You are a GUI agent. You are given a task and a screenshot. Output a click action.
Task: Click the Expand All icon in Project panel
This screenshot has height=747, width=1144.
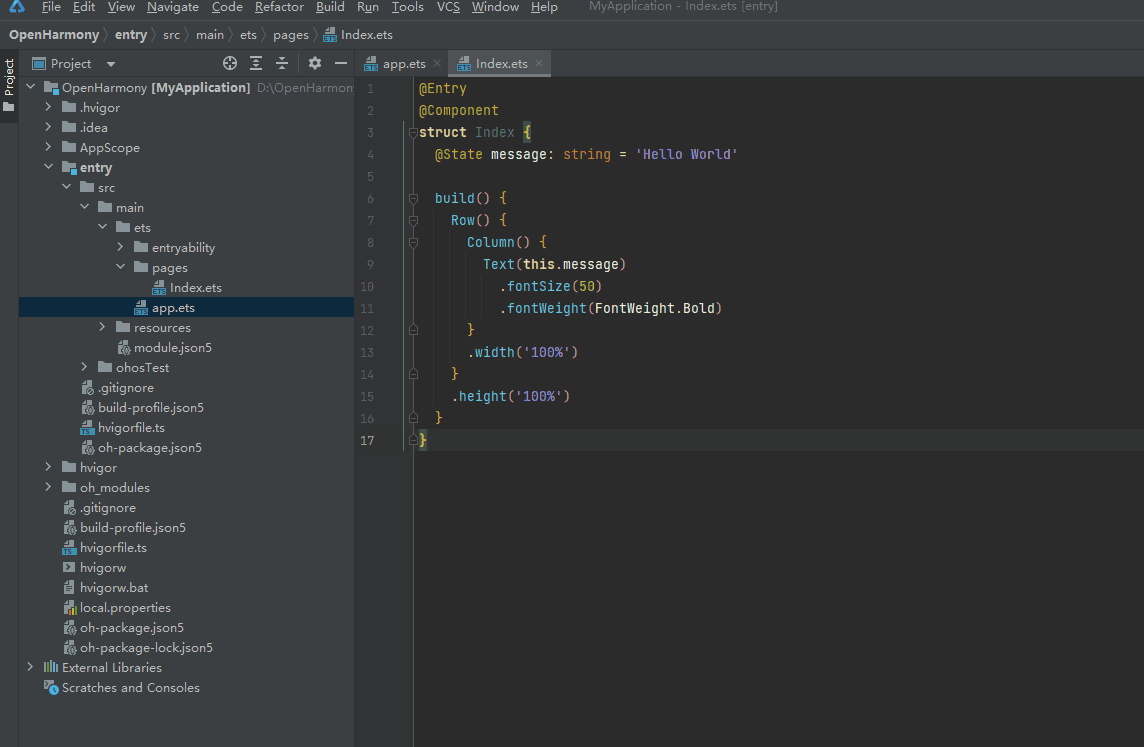click(256, 63)
